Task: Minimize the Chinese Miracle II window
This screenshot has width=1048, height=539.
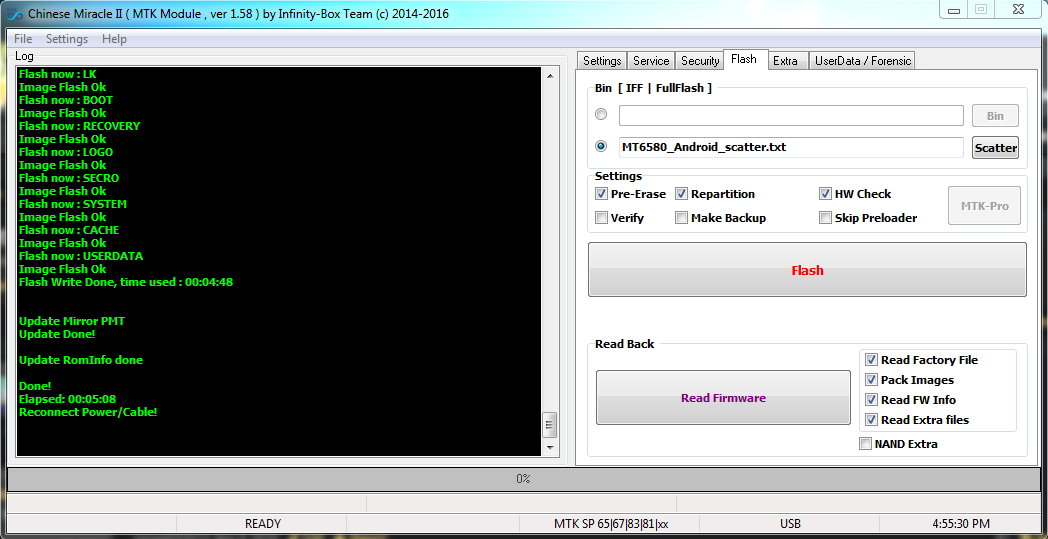Action: [953, 9]
